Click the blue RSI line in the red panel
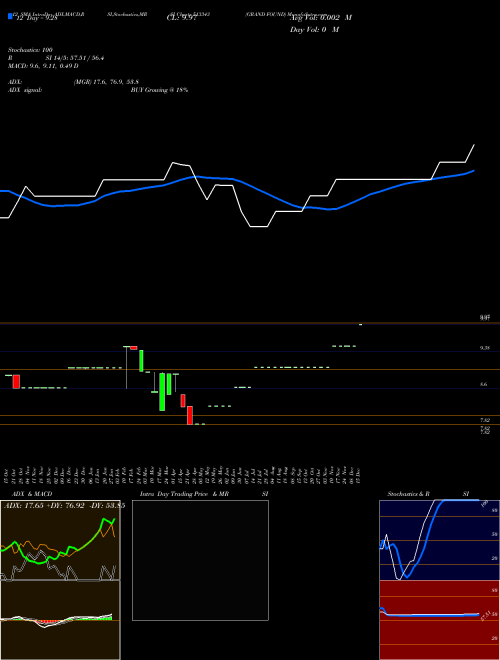The width and height of the screenshot is (500, 660). [x=429, y=614]
